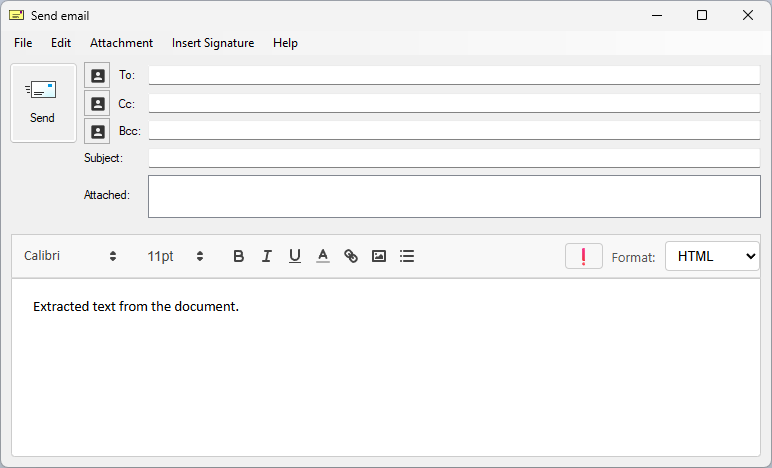
Task: Insert an image into the message
Action: click(379, 256)
